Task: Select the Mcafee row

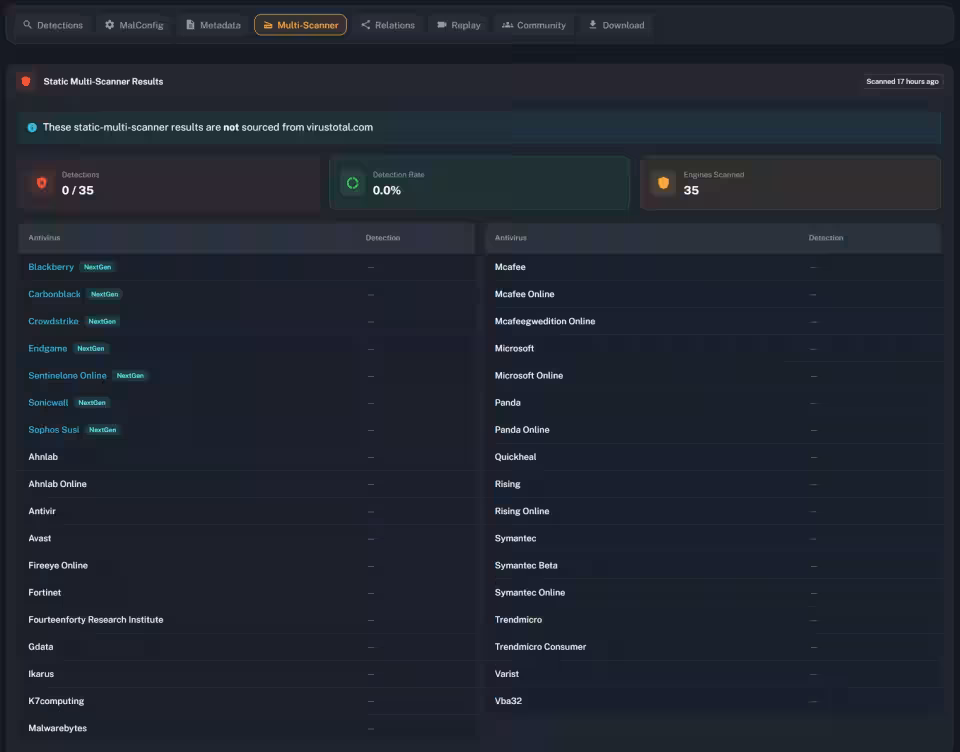Action: click(x=714, y=267)
